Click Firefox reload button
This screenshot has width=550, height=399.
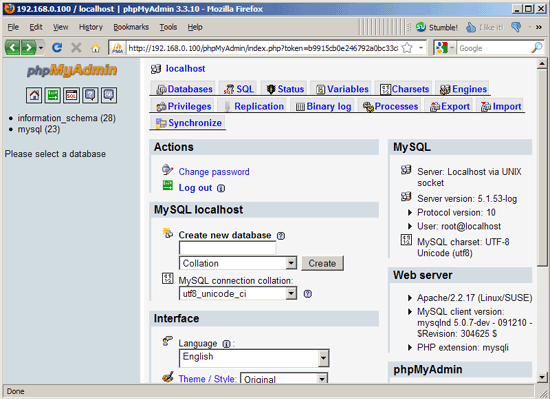(57, 47)
